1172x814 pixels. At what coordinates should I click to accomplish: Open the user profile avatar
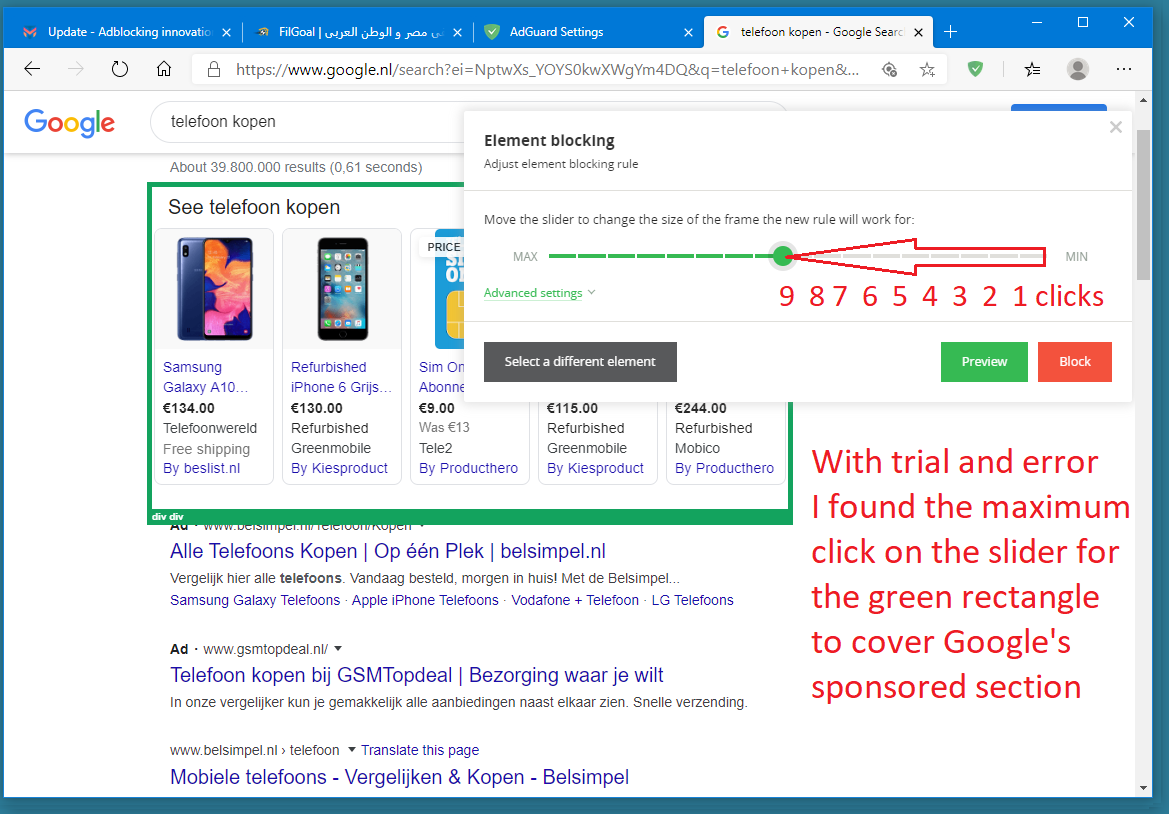(x=1078, y=70)
